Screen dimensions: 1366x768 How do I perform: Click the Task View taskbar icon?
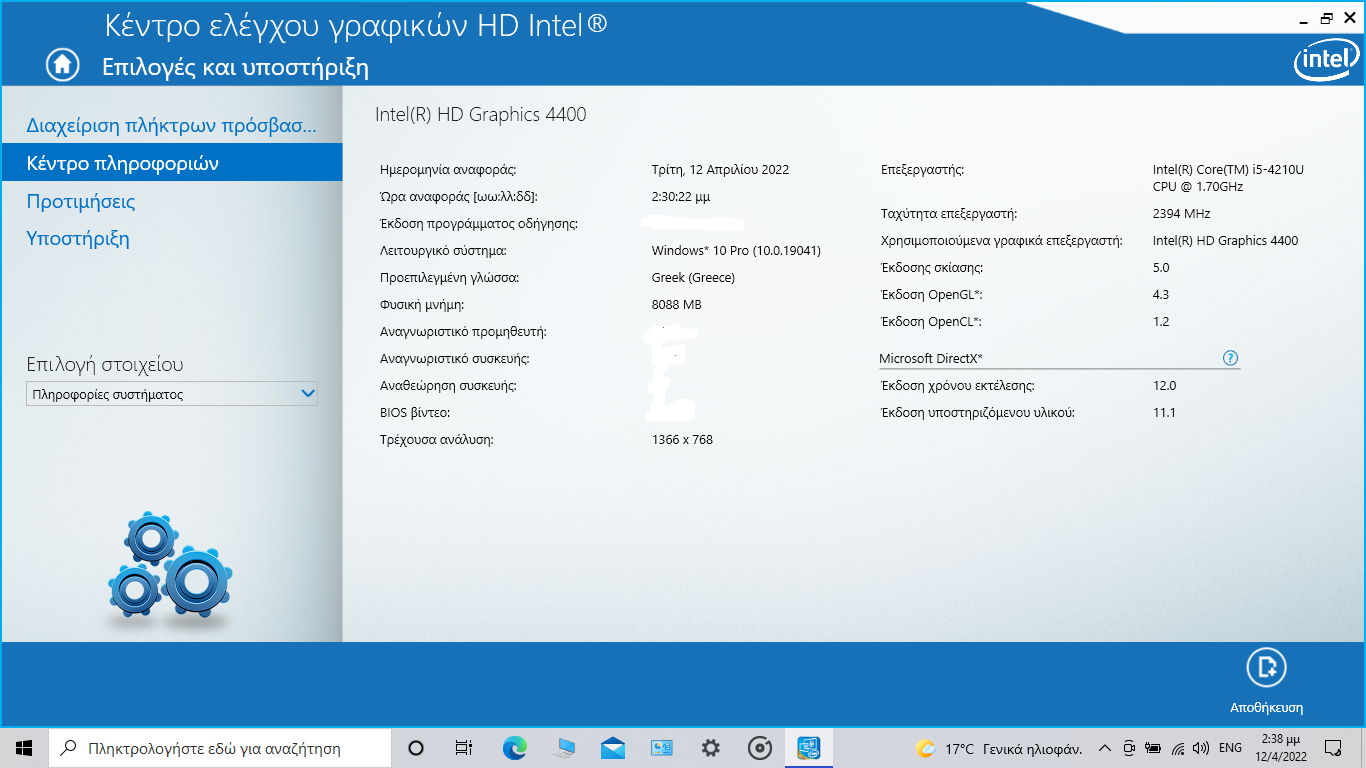464,748
